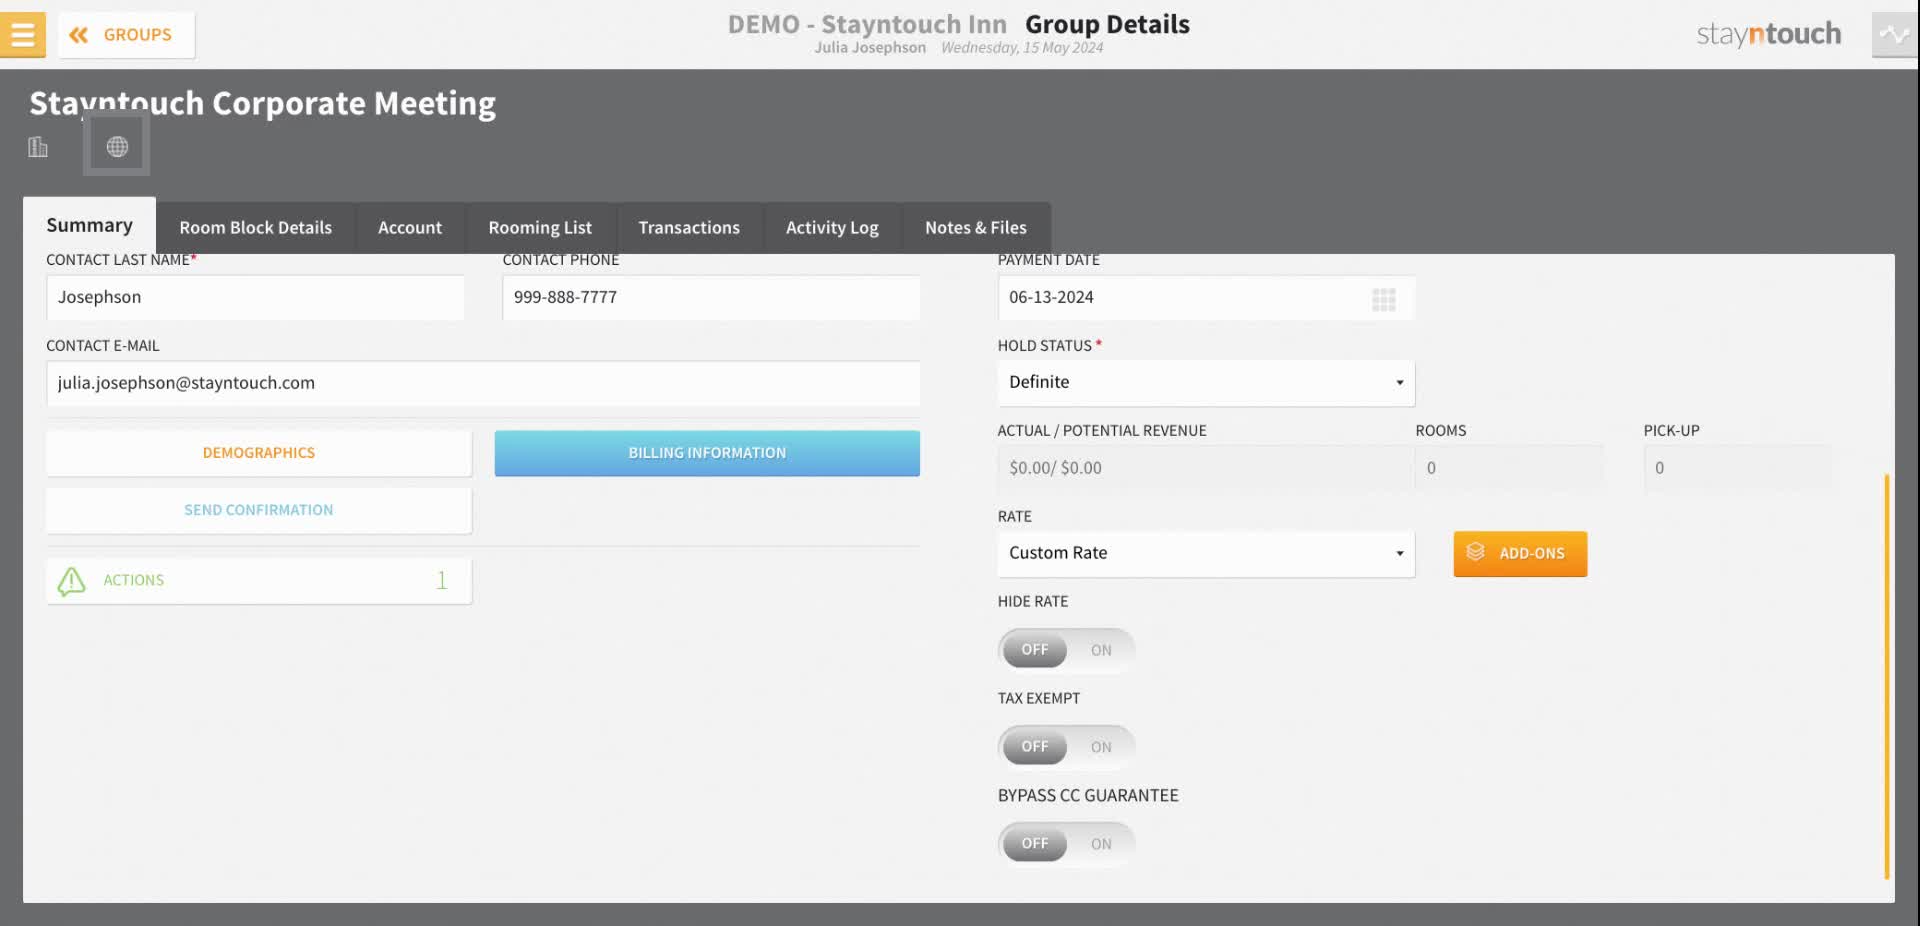Viewport: 1920px width, 926px height.
Task: Toggle the Tax Exempt switch
Action: (1066, 747)
